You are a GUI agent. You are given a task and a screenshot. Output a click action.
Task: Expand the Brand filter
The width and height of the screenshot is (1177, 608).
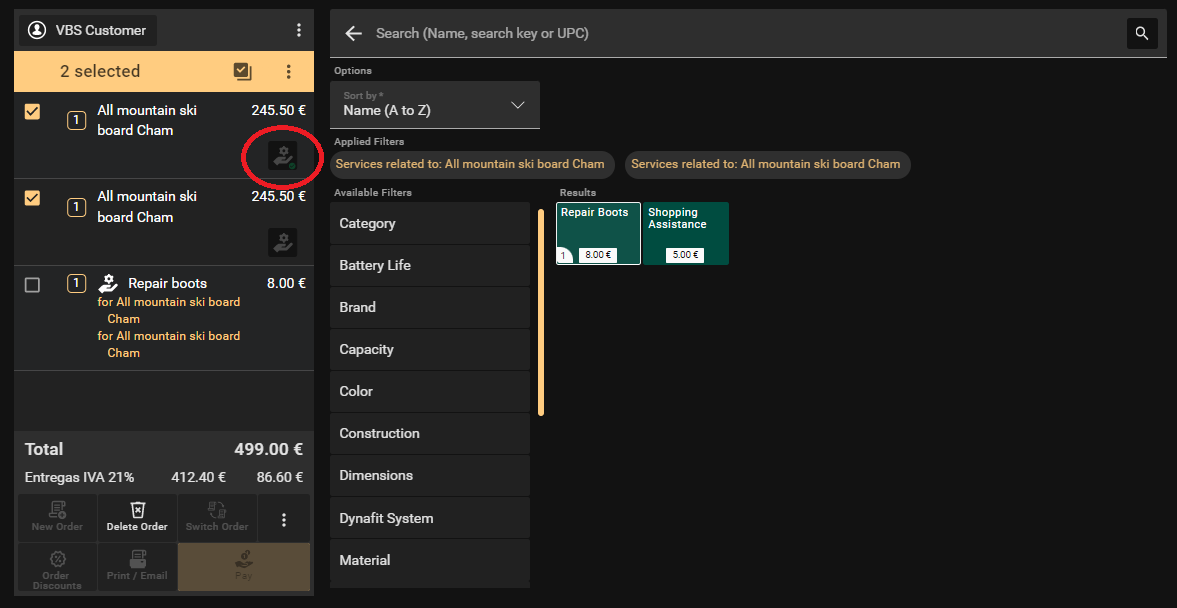429,307
